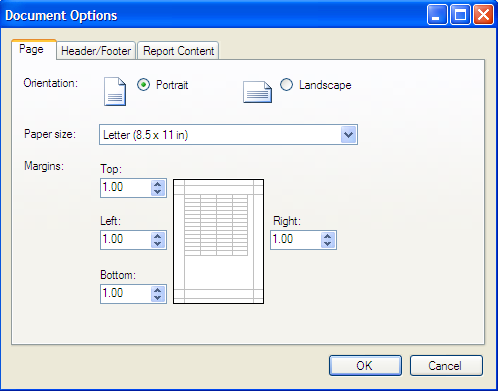This screenshot has height=391, width=498.
Task: Click the Letter (8.5 x 11 in) combo box
Action: tap(228, 135)
